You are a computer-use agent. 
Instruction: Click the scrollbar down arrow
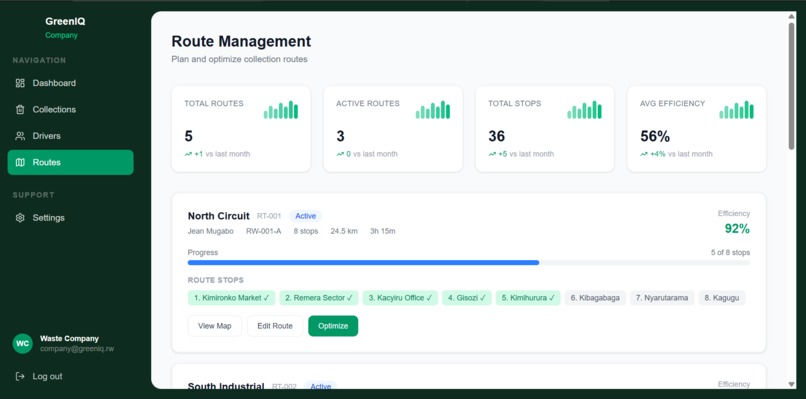pyautogui.click(x=792, y=384)
